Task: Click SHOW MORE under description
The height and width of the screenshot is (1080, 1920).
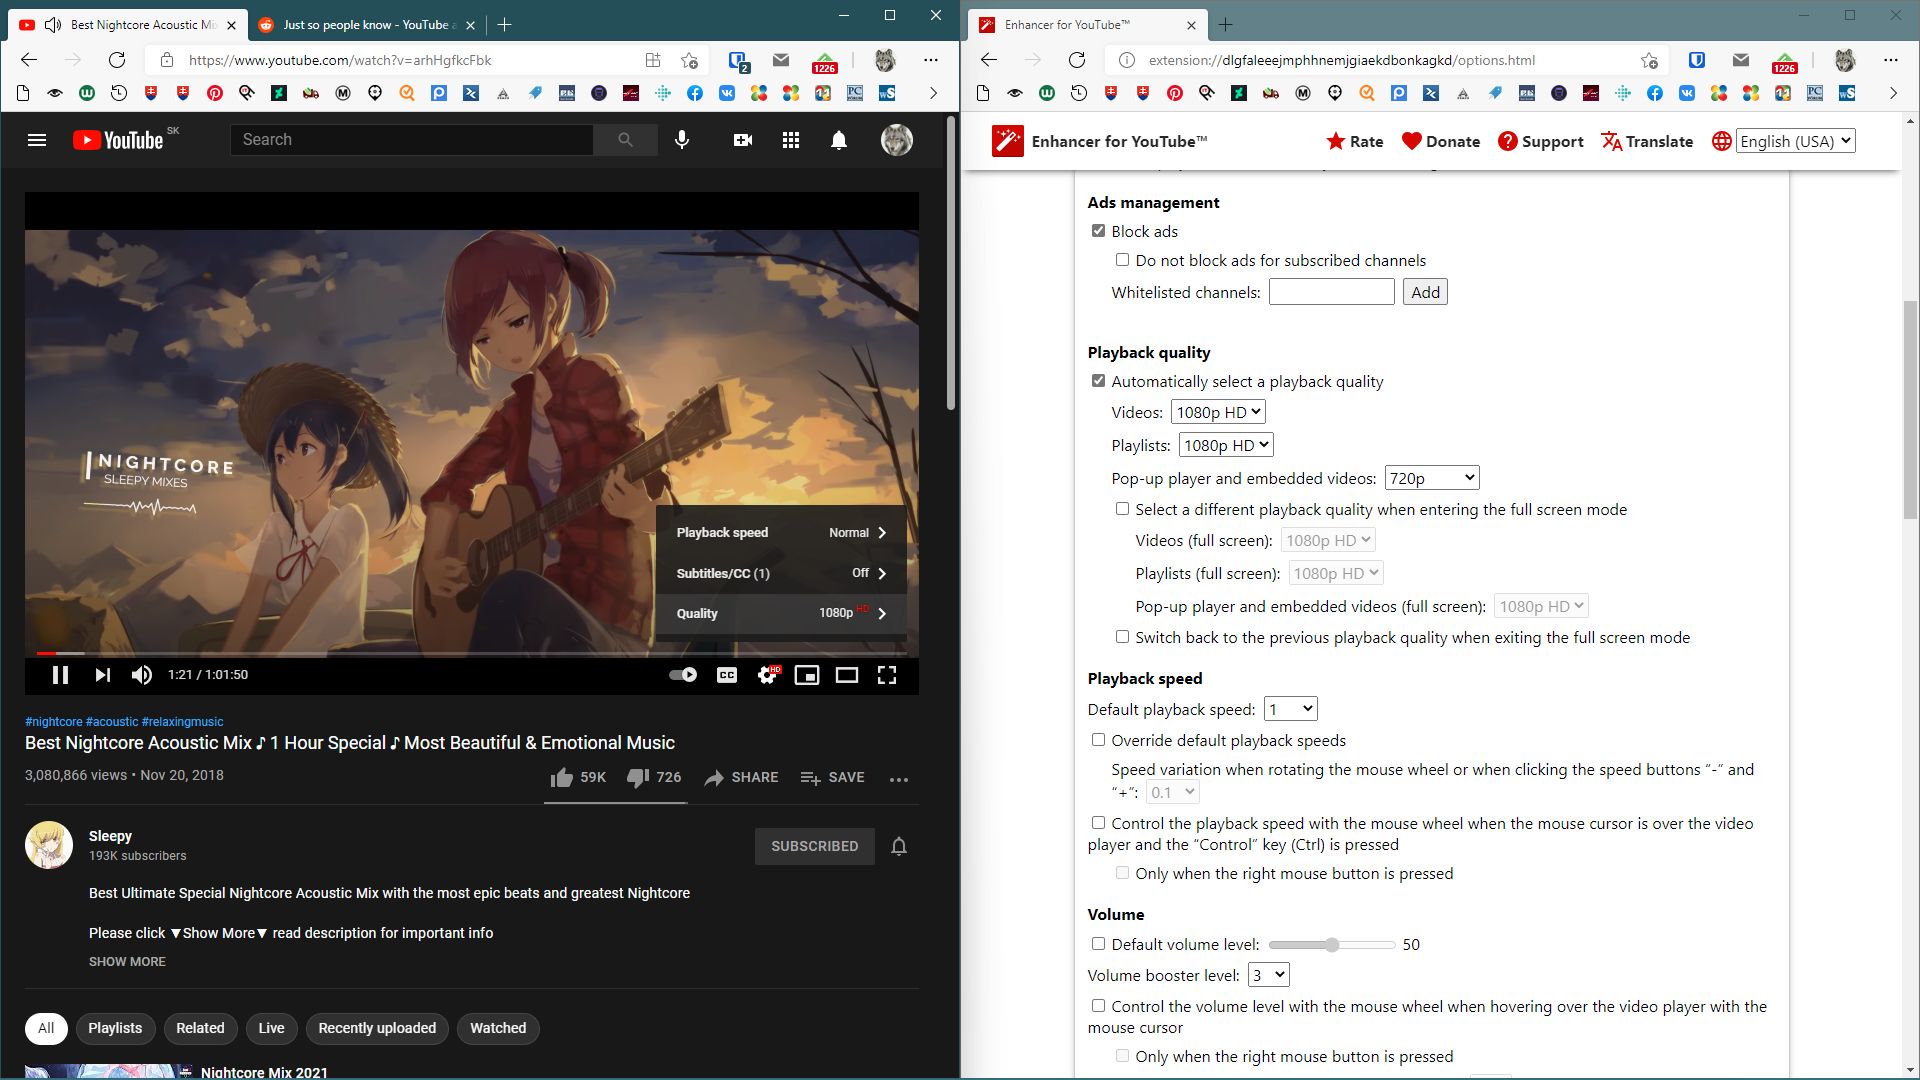Action: coord(127,961)
